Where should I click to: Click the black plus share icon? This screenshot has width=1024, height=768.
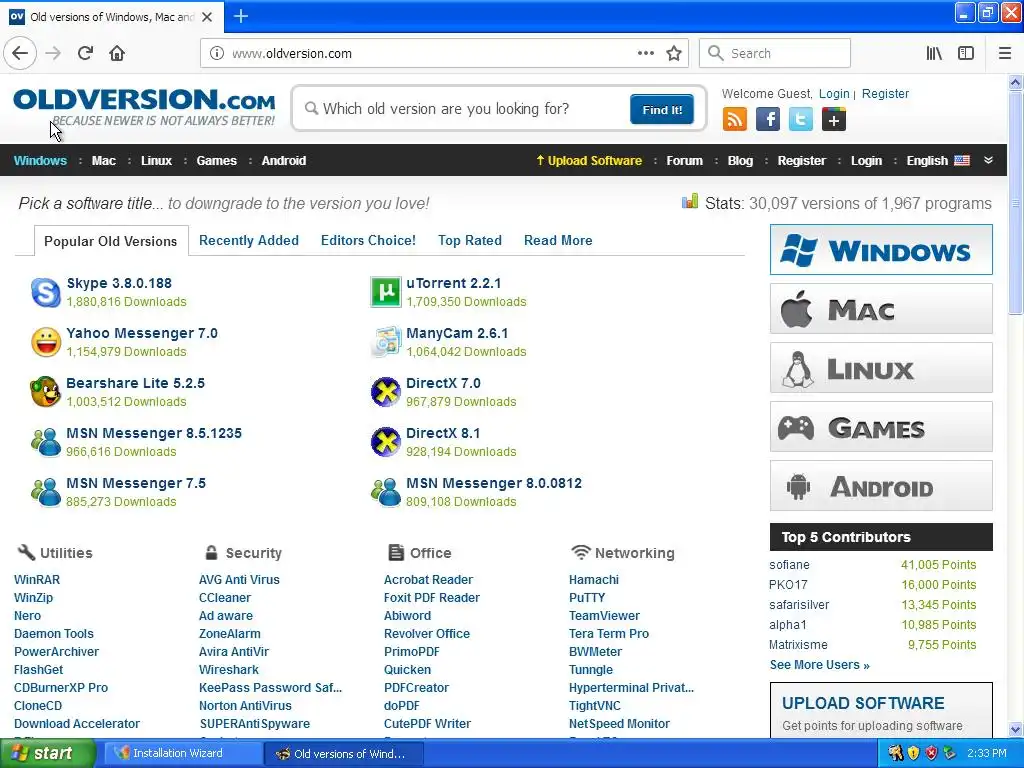point(834,120)
